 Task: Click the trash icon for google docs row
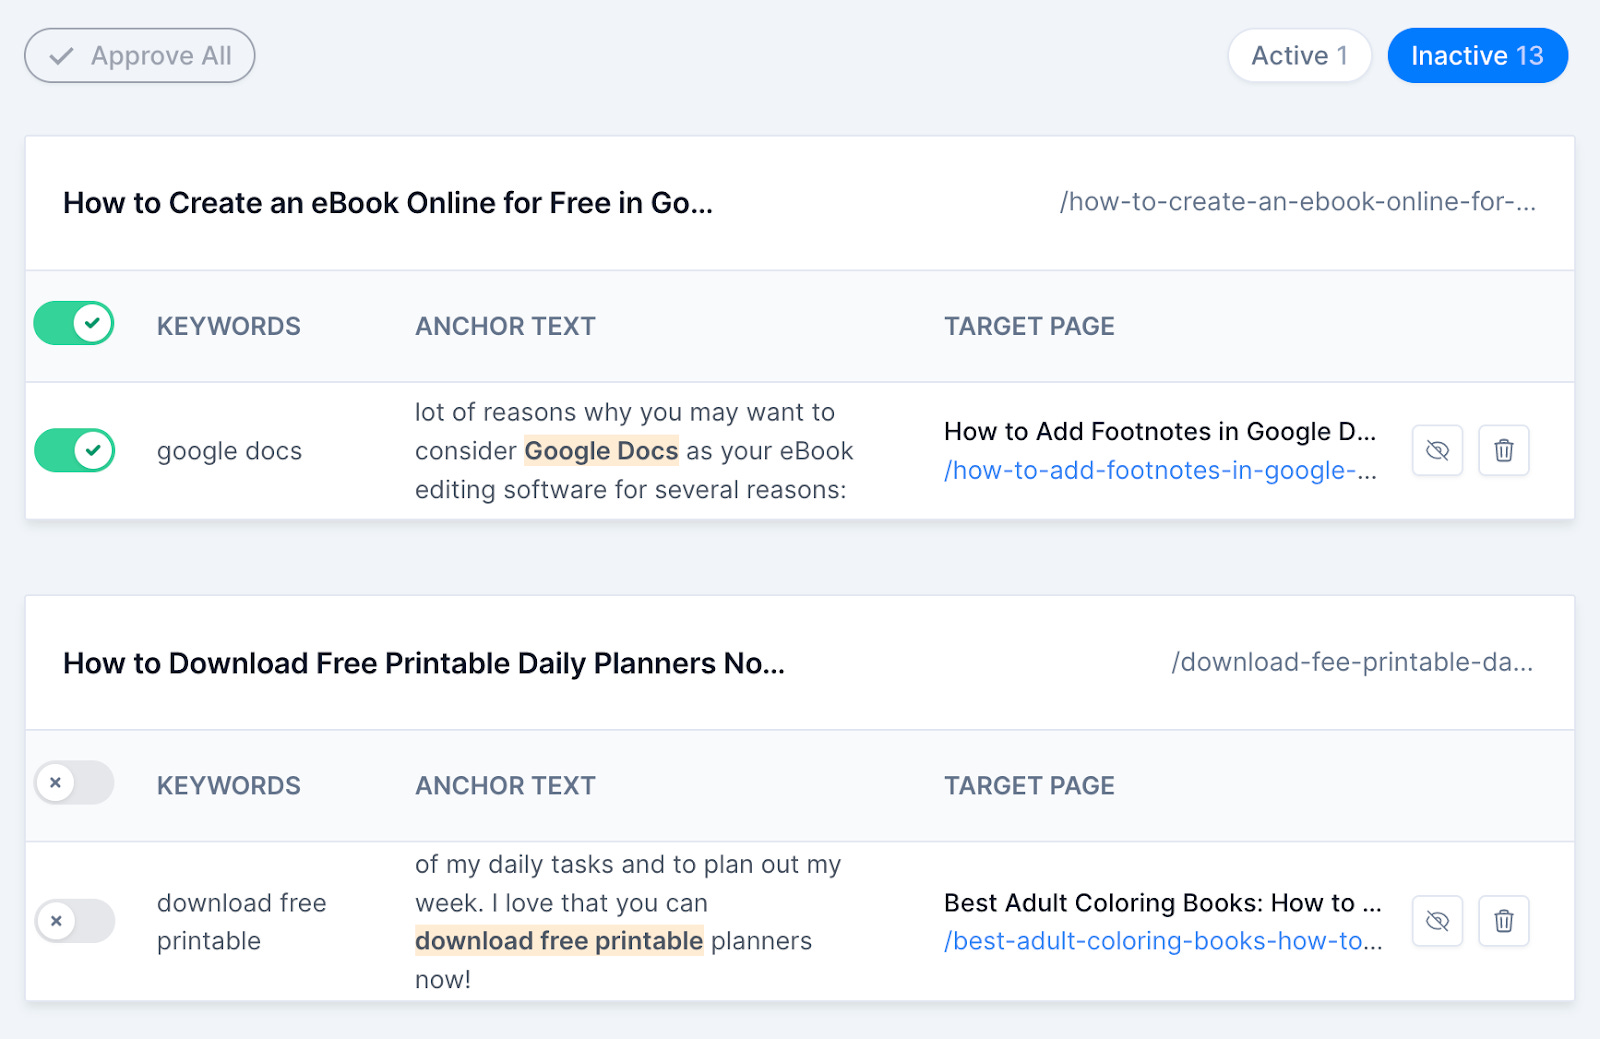pos(1503,450)
